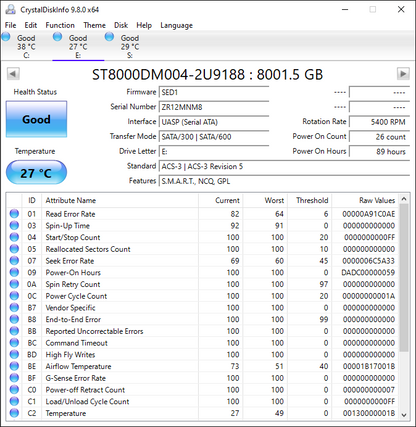
Task: Open the Theme menu
Action: pos(94,25)
